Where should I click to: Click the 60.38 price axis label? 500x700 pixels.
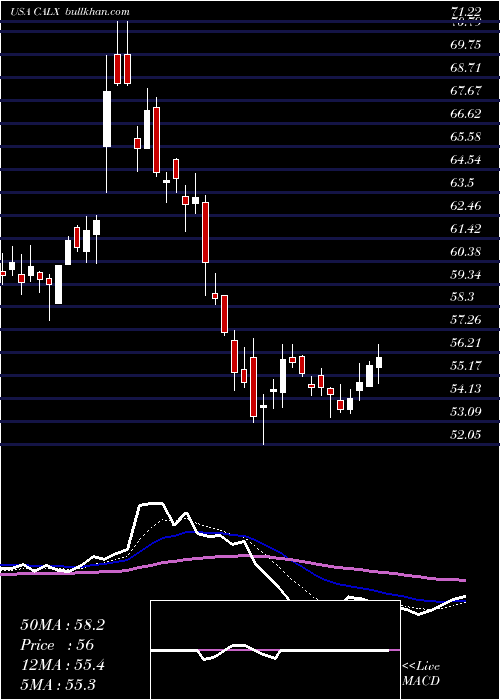coord(466,252)
